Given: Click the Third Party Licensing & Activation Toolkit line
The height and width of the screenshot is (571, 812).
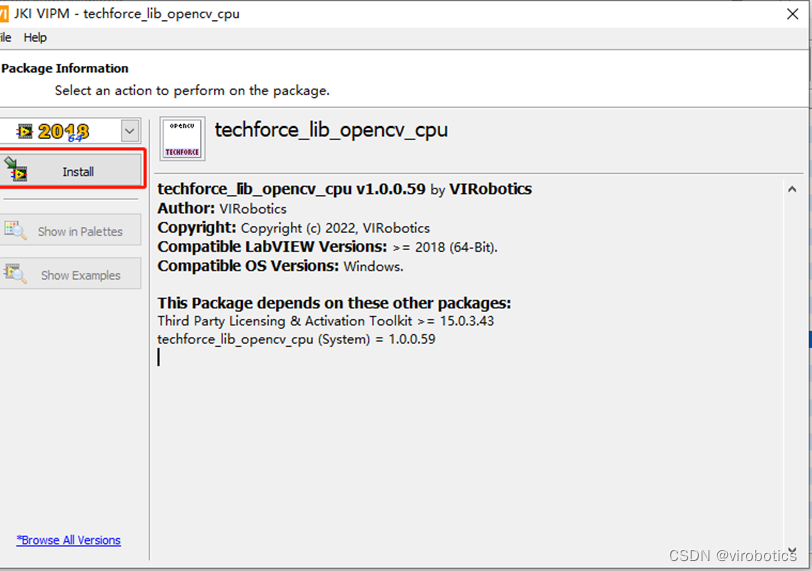Looking at the screenshot, I should point(326,321).
